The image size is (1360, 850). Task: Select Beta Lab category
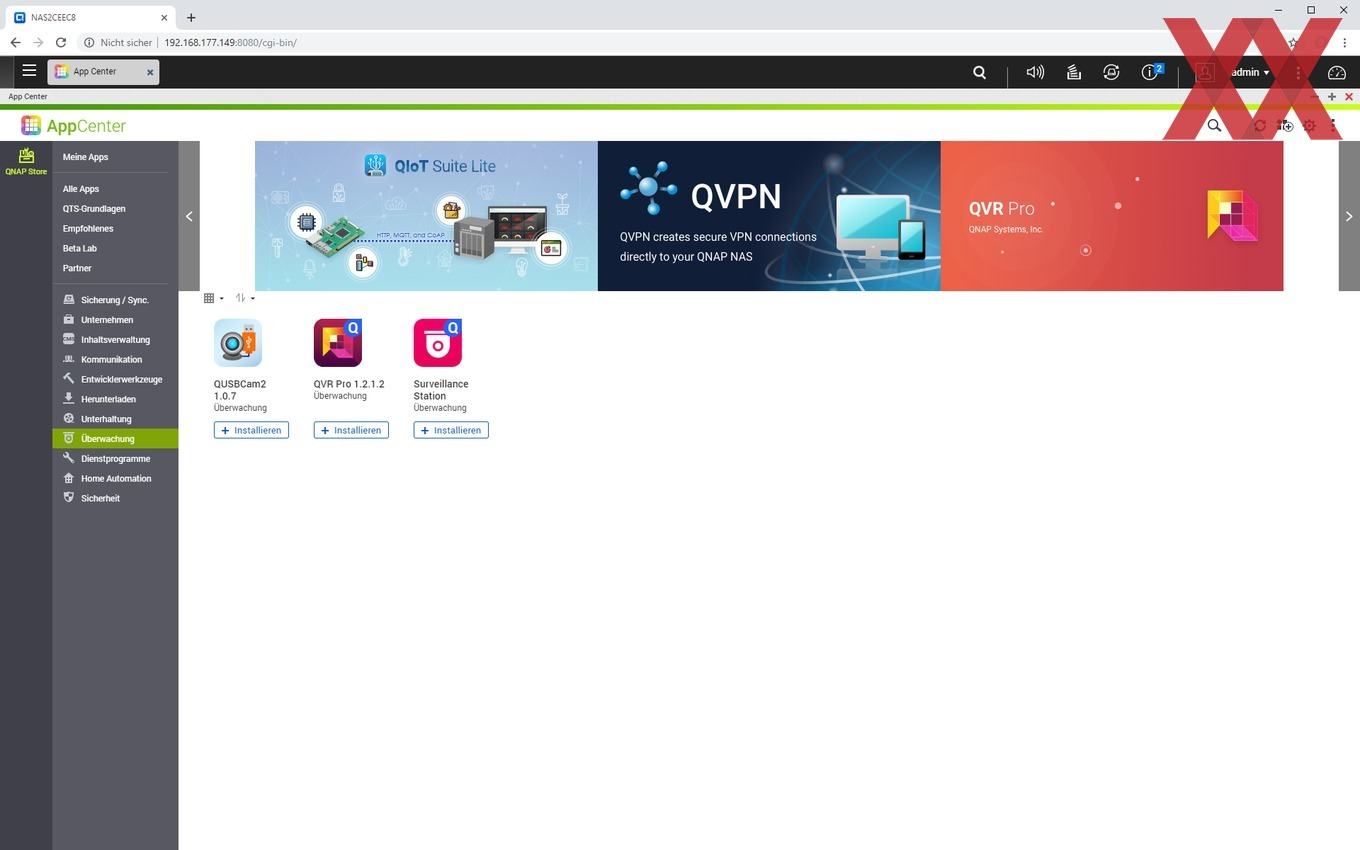(x=80, y=249)
